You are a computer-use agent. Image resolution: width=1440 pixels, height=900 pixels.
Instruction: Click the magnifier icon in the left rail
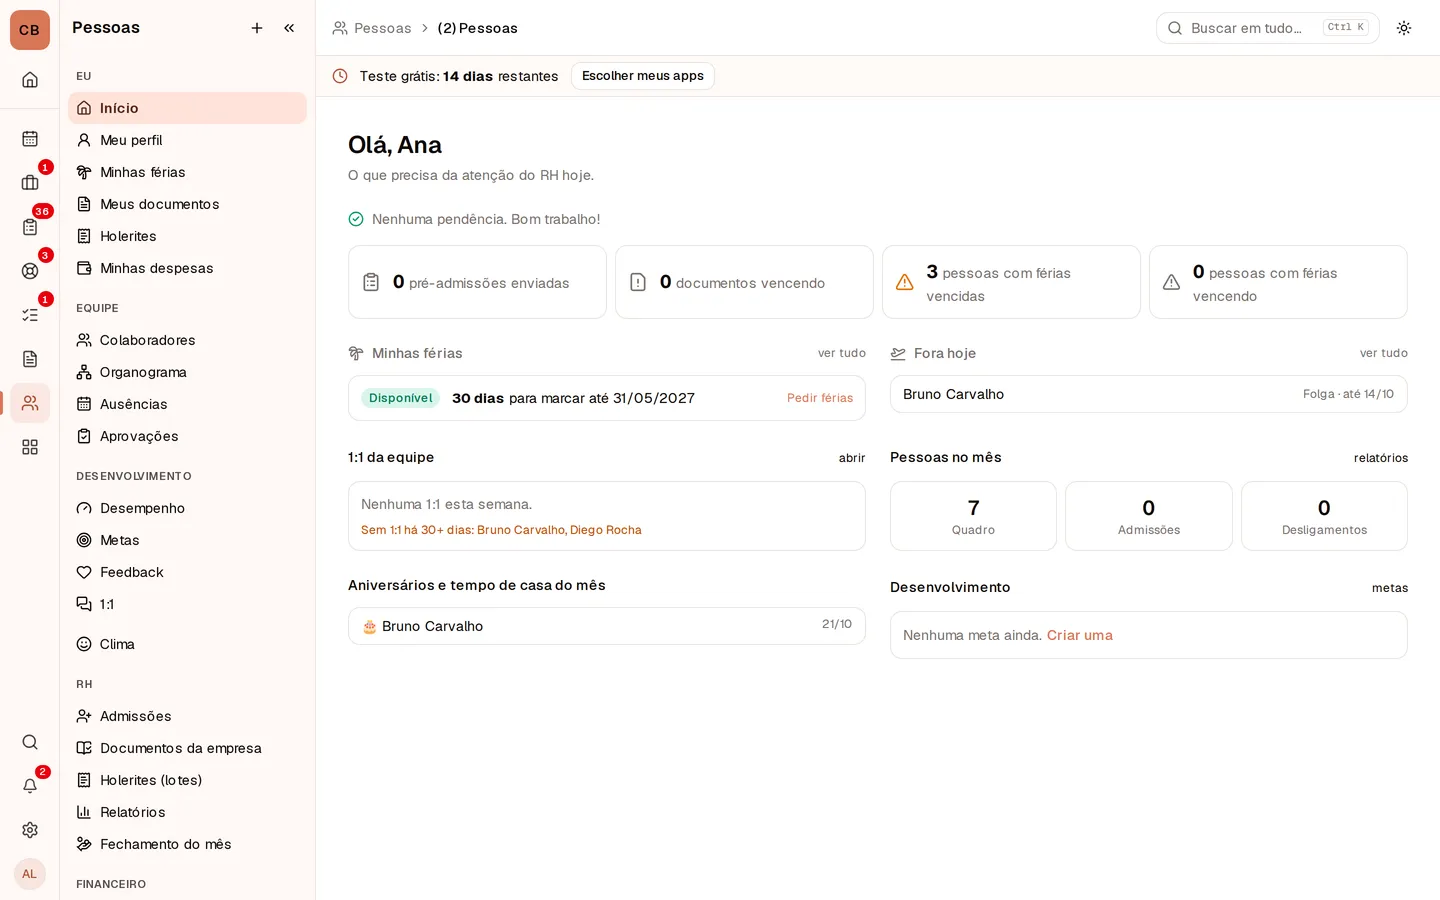point(30,742)
